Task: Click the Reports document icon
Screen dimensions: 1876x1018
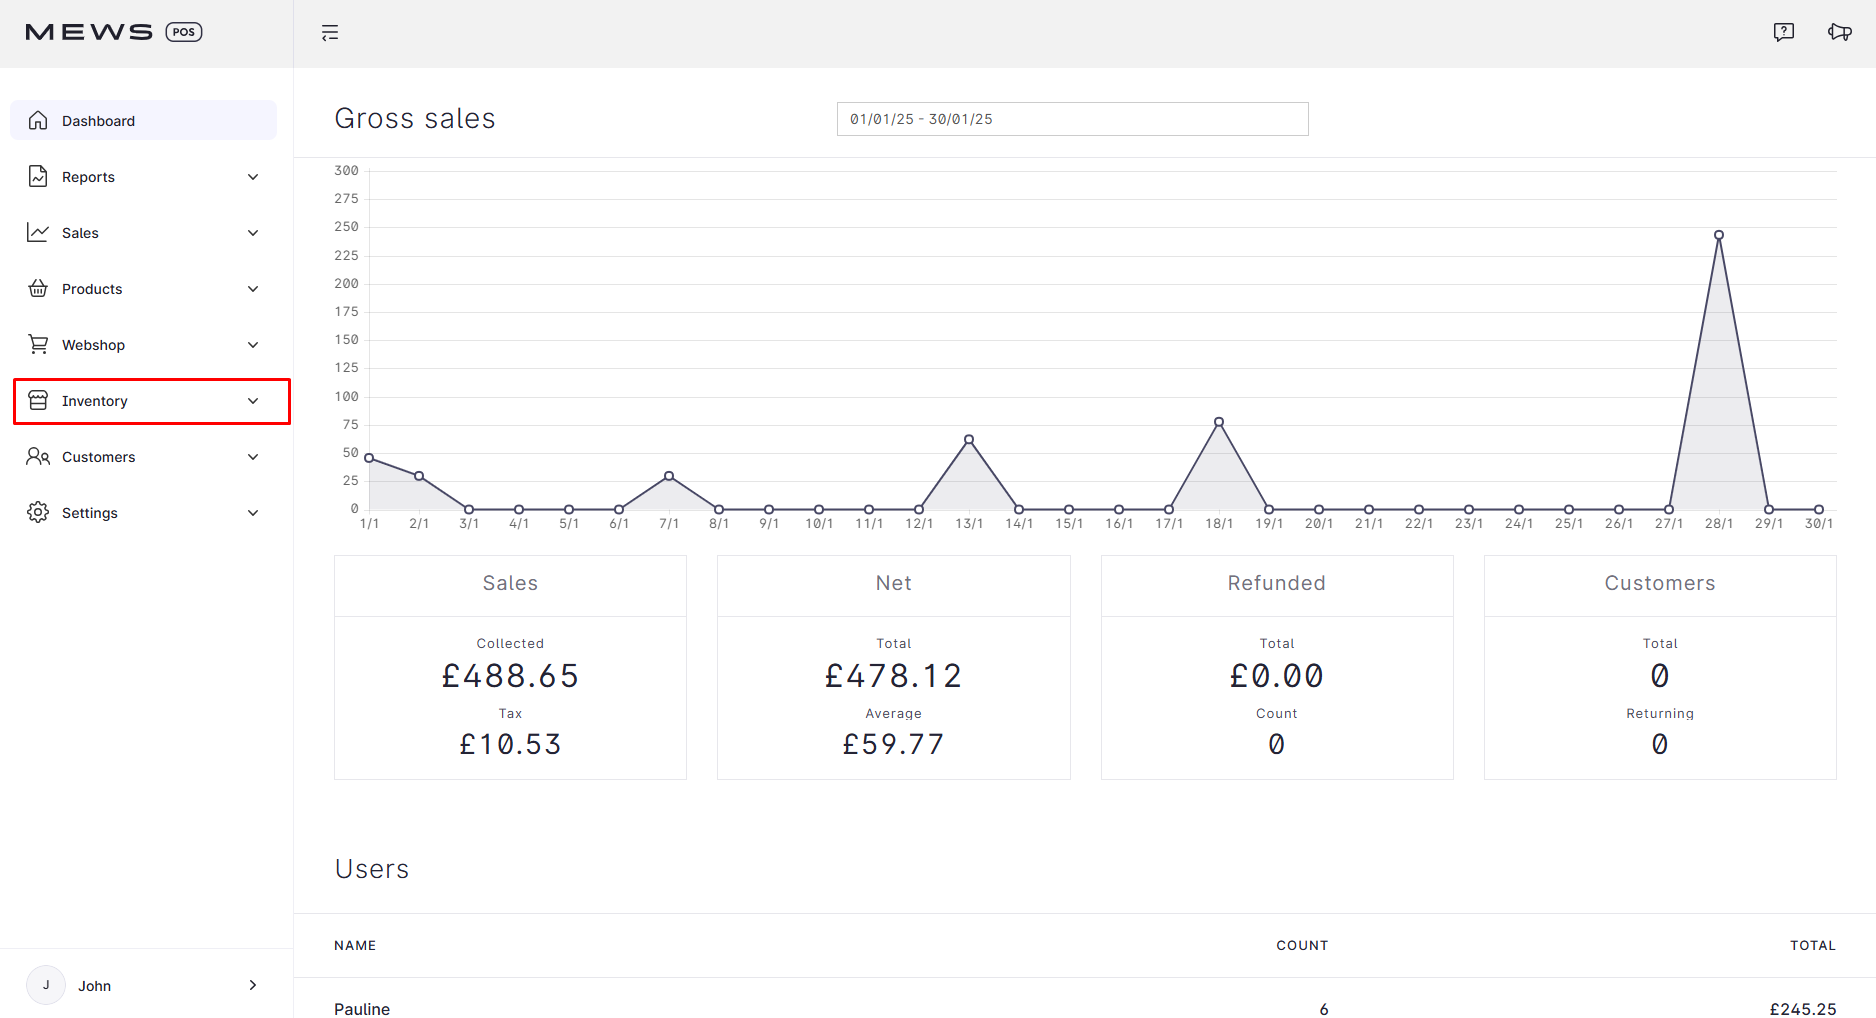Action: (38, 176)
